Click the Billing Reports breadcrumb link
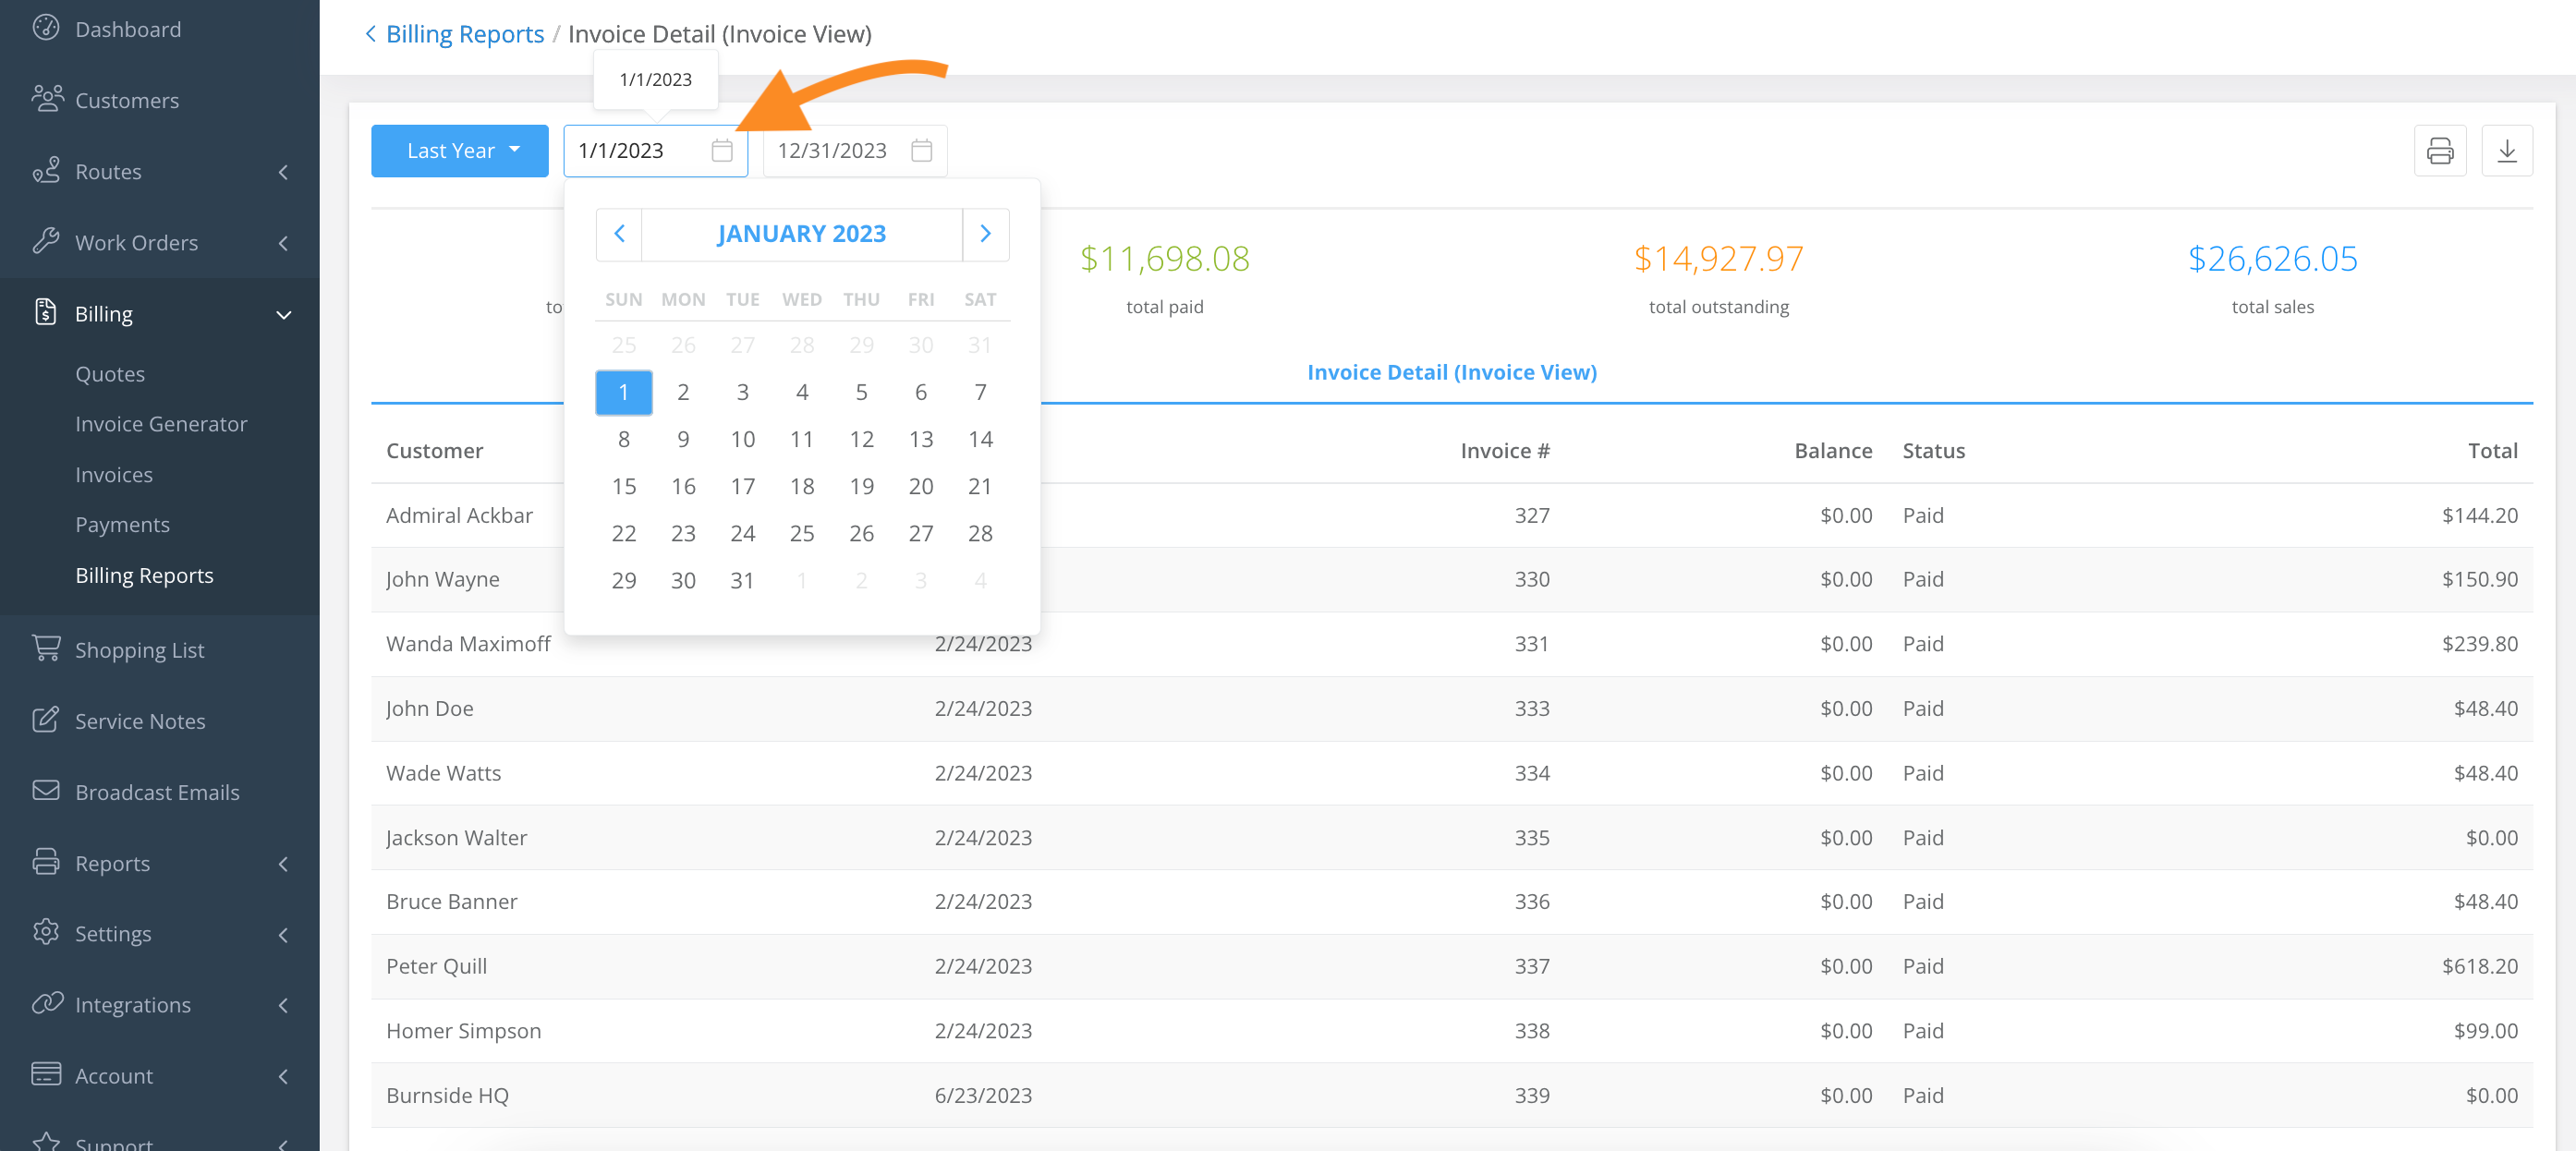Screen dimensions: 2576x1151 pos(465,34)
